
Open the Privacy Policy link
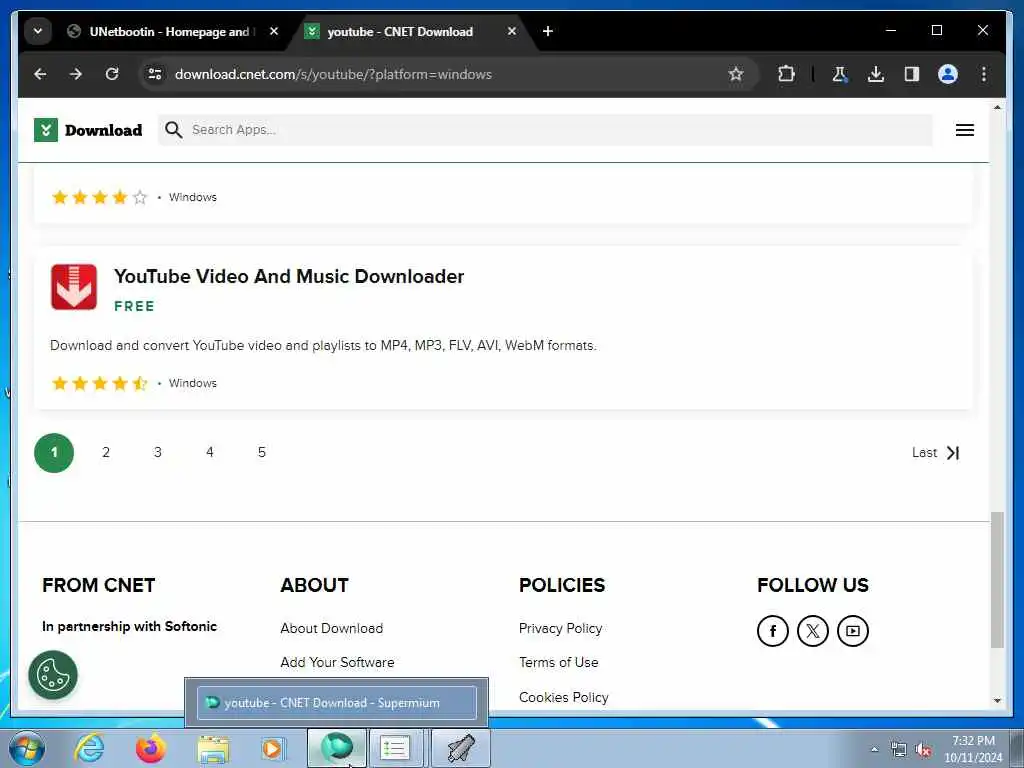point(560,628)
